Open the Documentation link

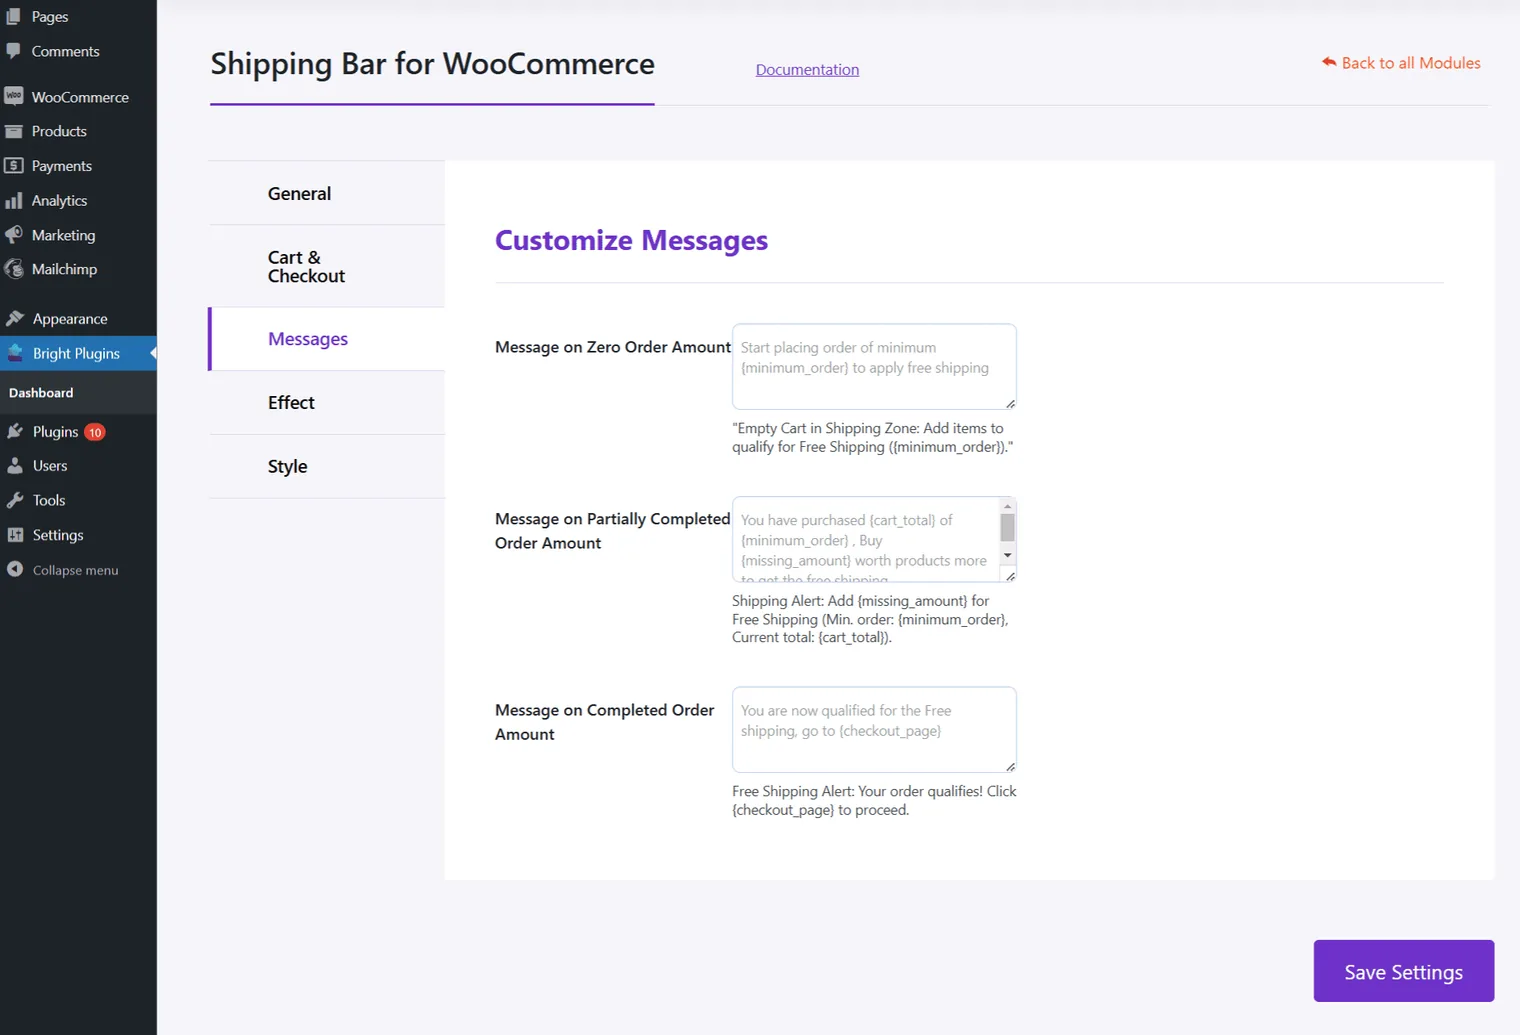click(x=807, y=70)
